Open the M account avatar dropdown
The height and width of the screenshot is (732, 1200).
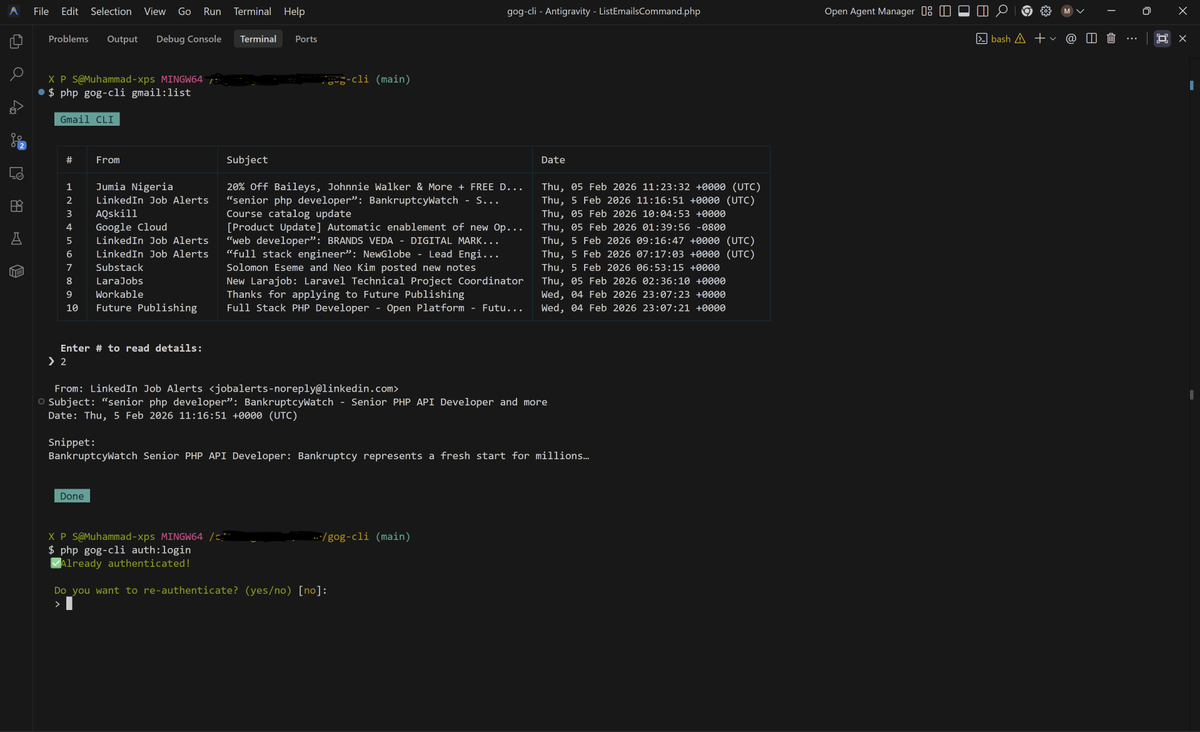tap(1072, 11)
